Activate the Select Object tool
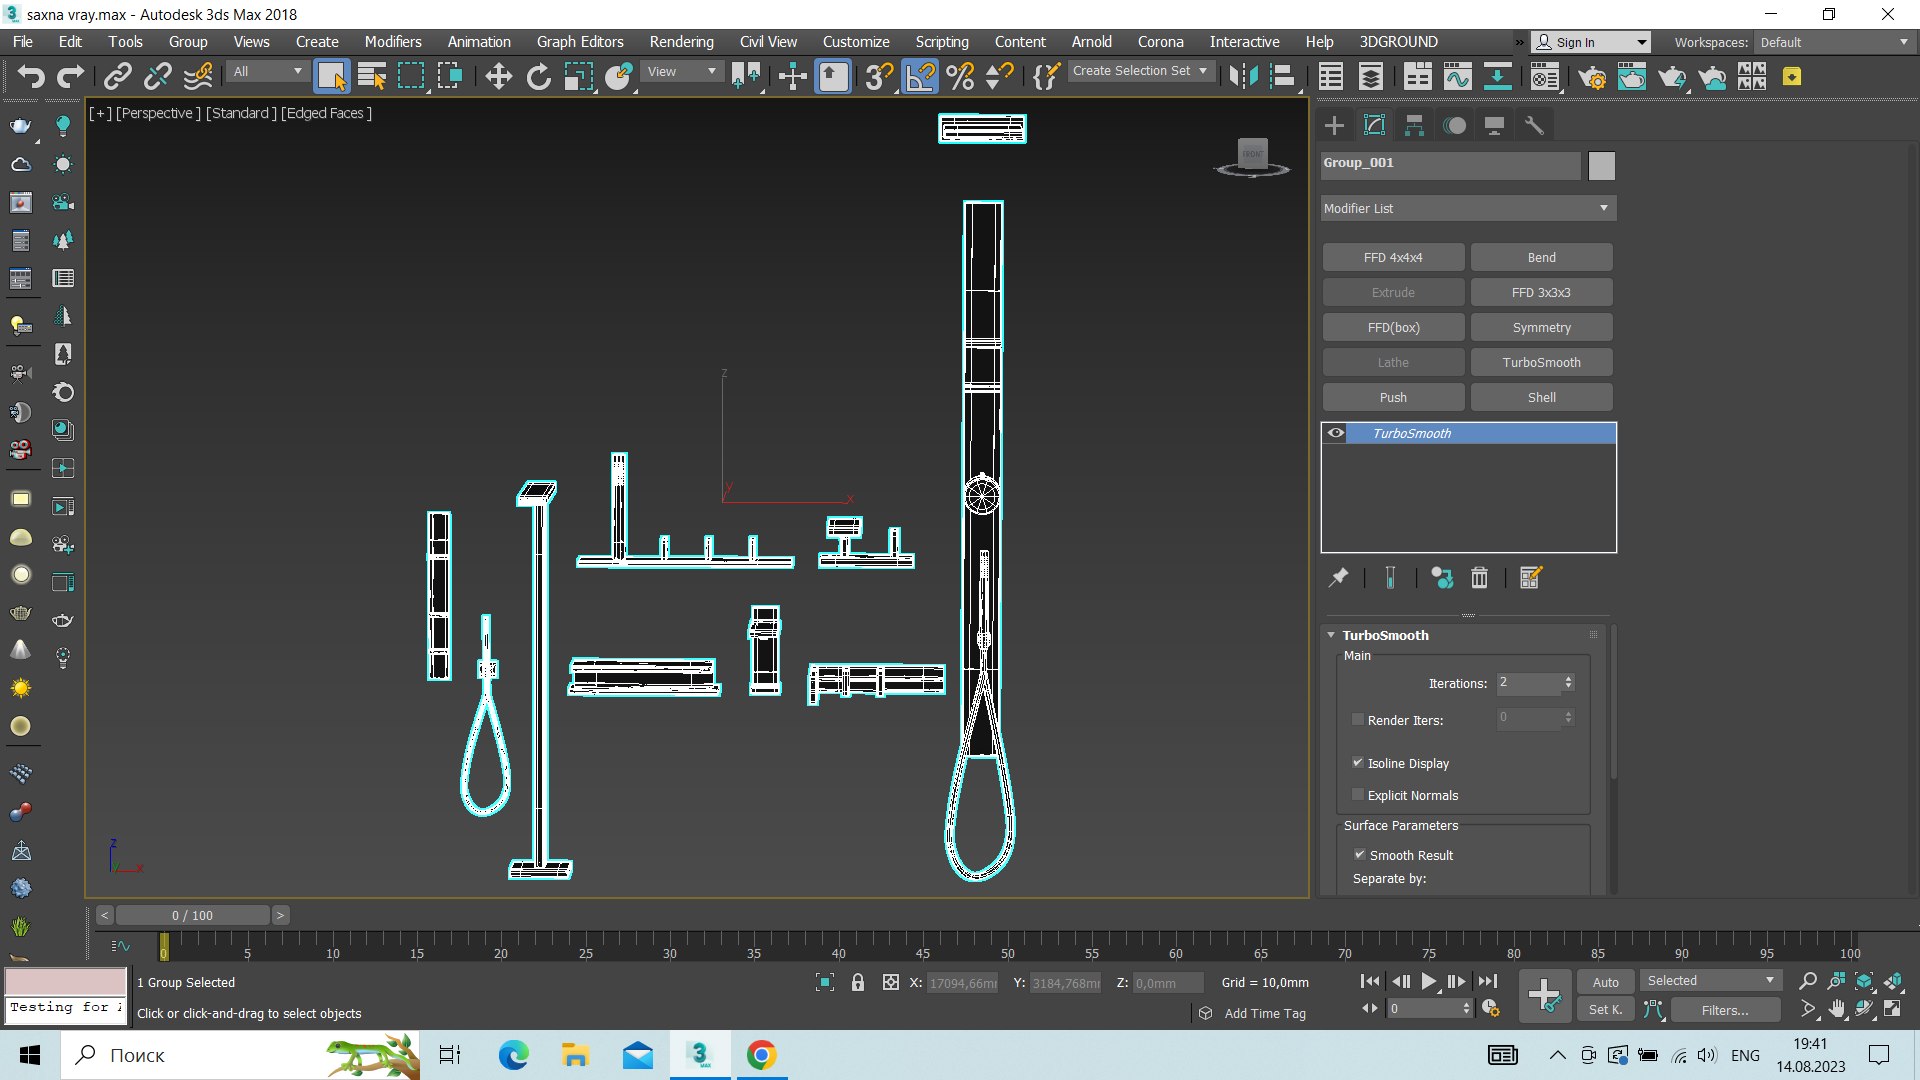 [331, 76]
